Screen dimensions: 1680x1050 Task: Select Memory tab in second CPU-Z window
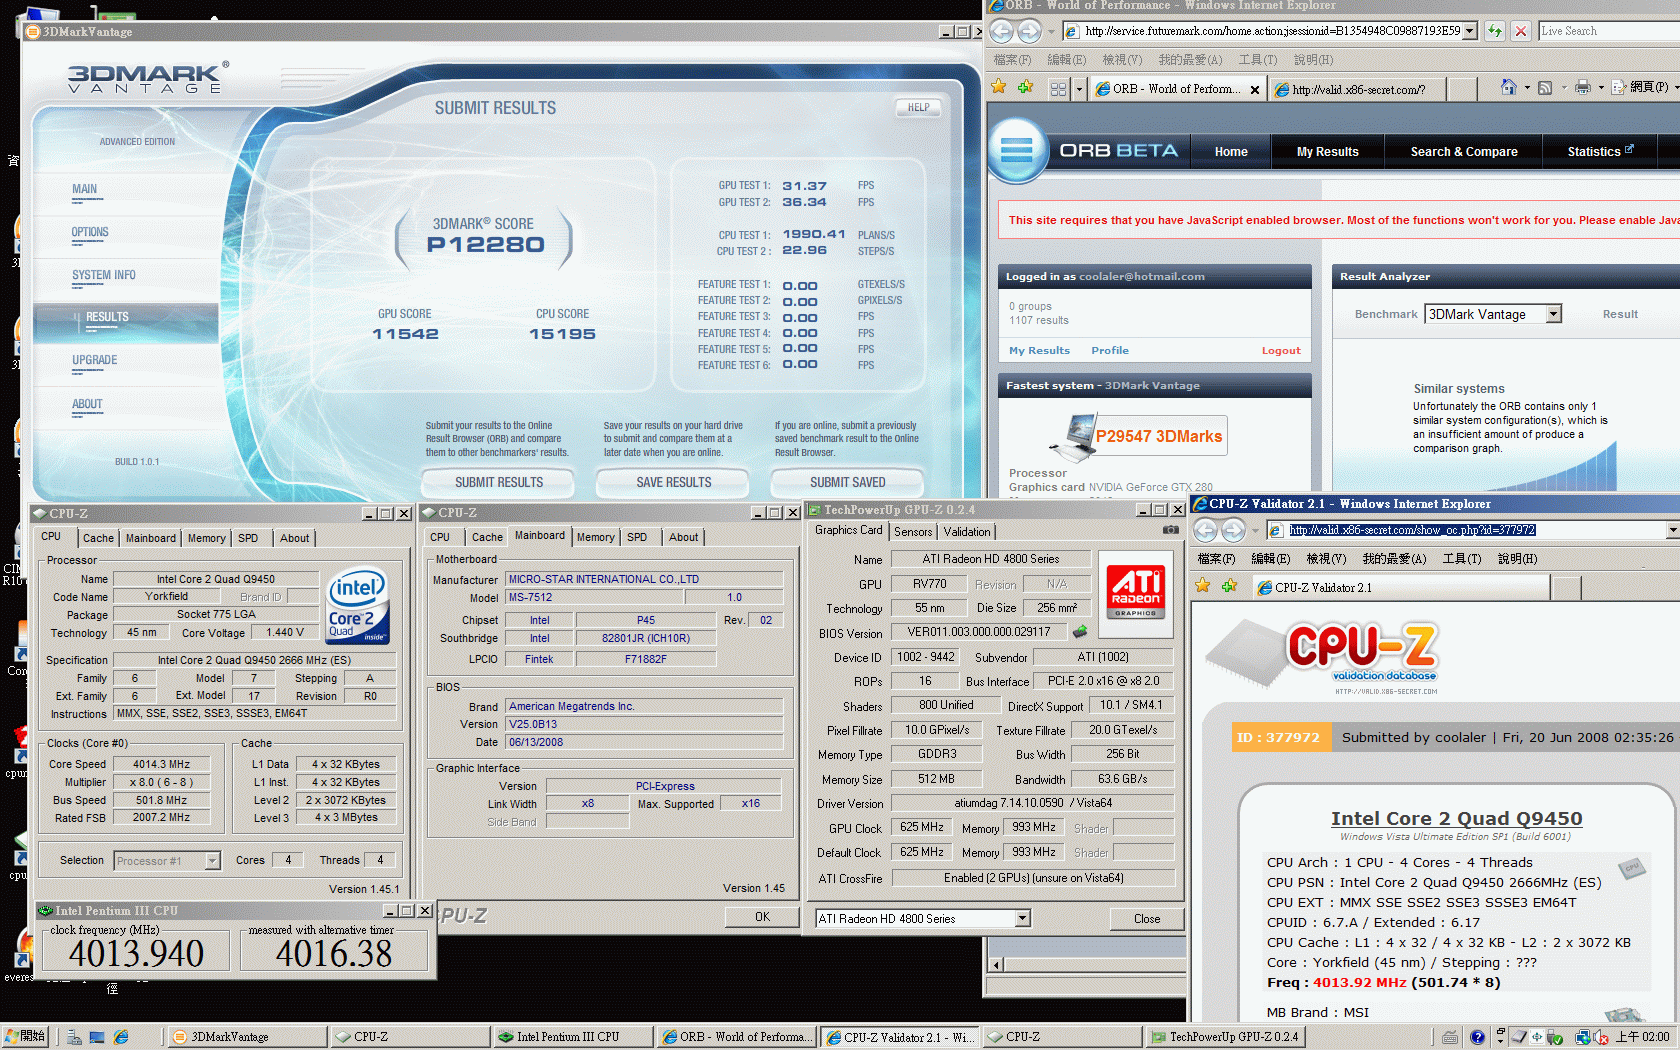click(596, 537)
